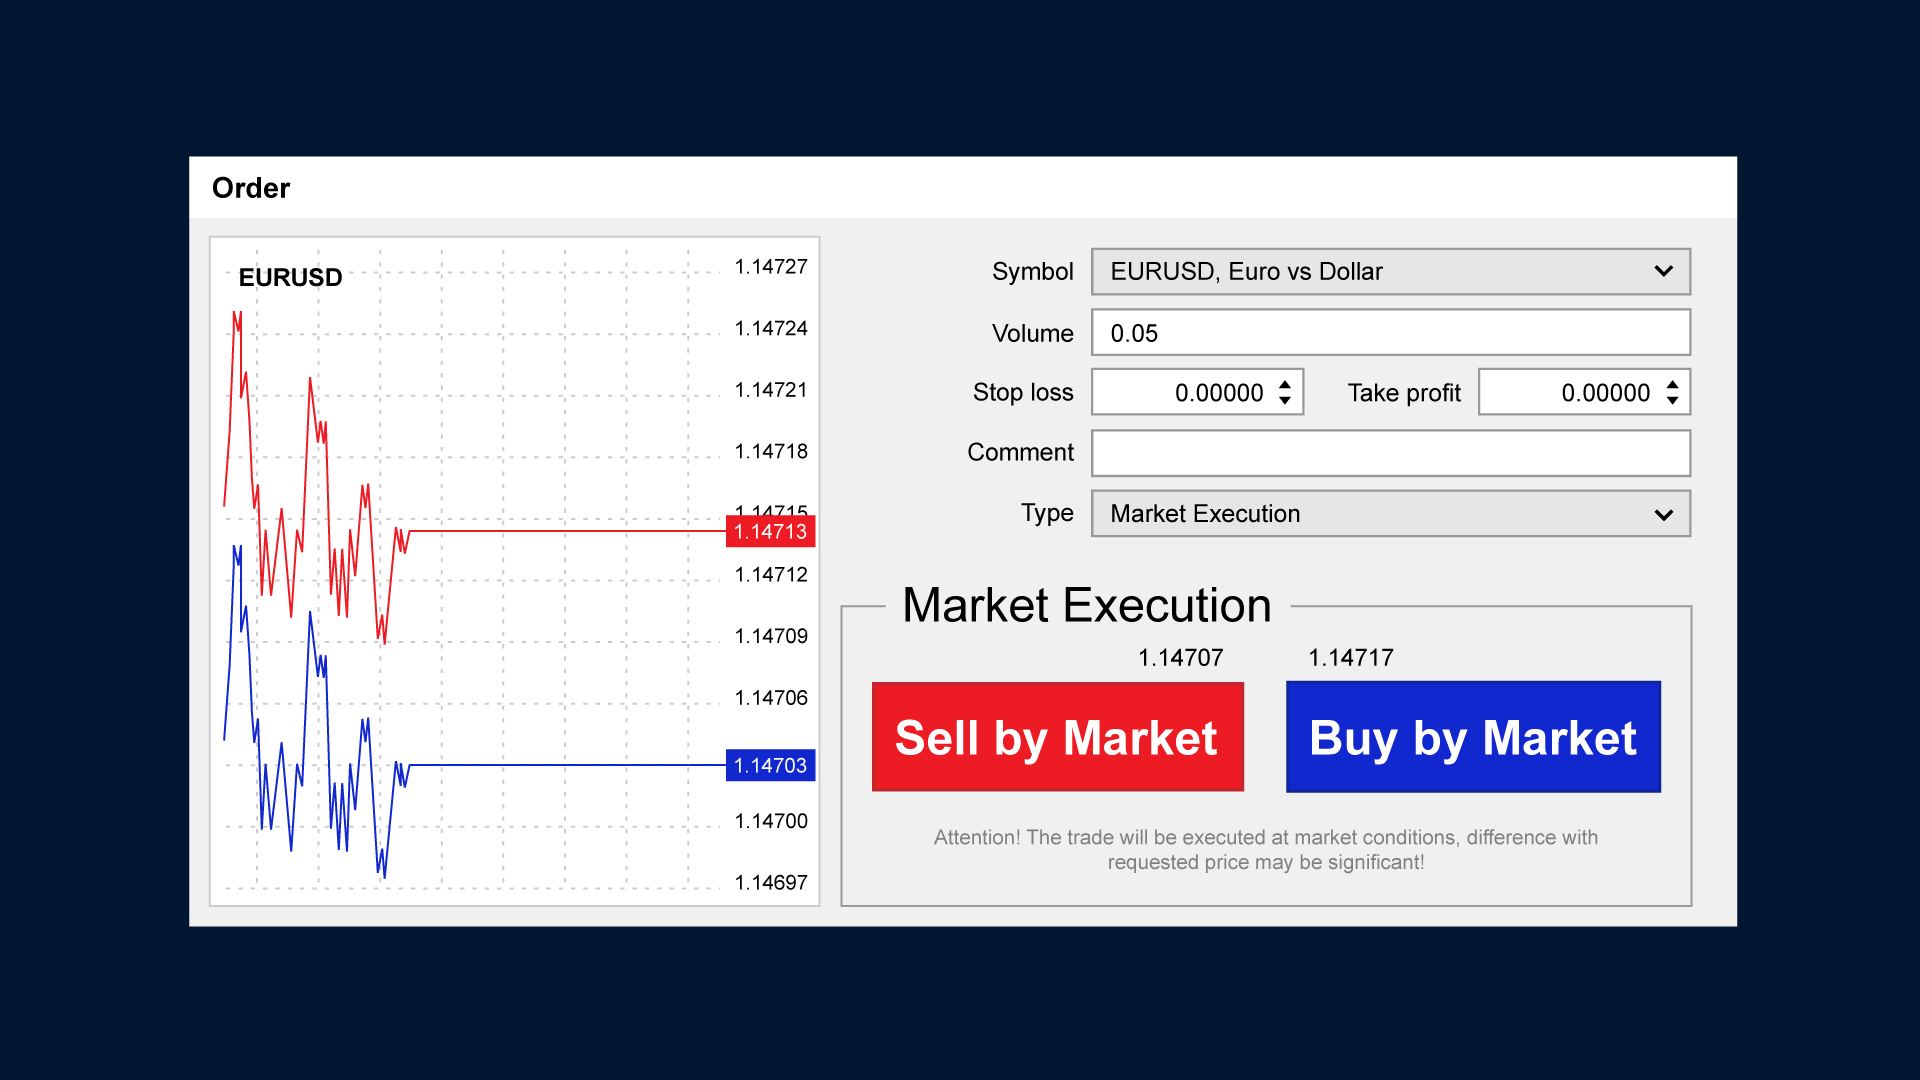Click the EURUSD chart title
Viewport: 1920px width, 1080px height.
pos(290,277)
